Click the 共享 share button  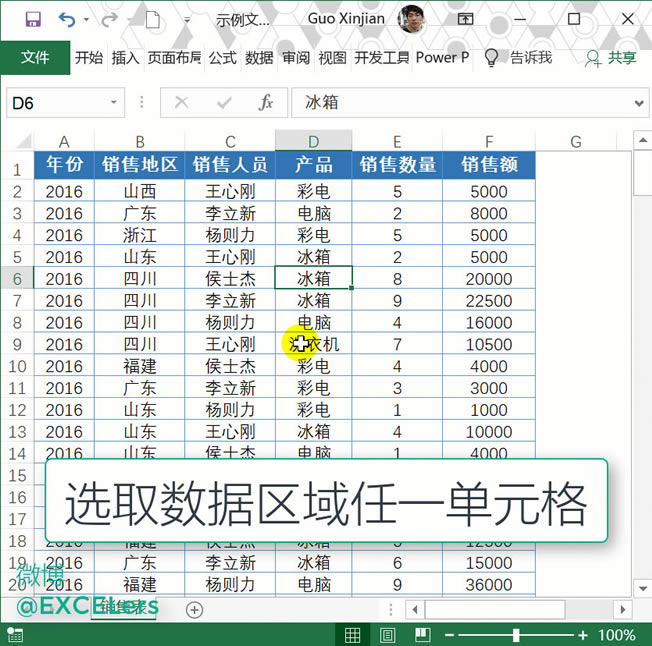(x=611, y=58)
